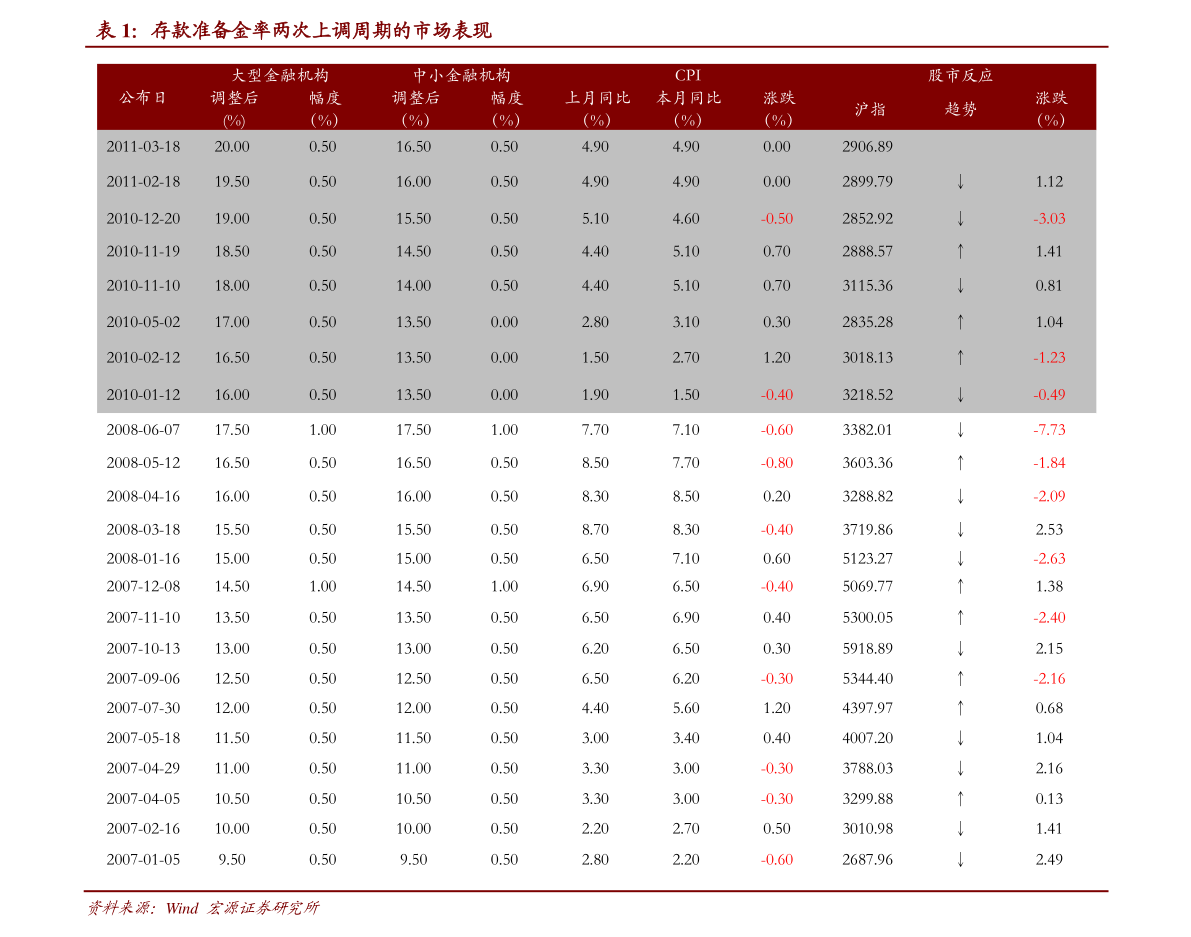The width and height of the screenshot is (1191, 937).
Task: Click the 中小金融机构 header
Action: click(461, 75)
